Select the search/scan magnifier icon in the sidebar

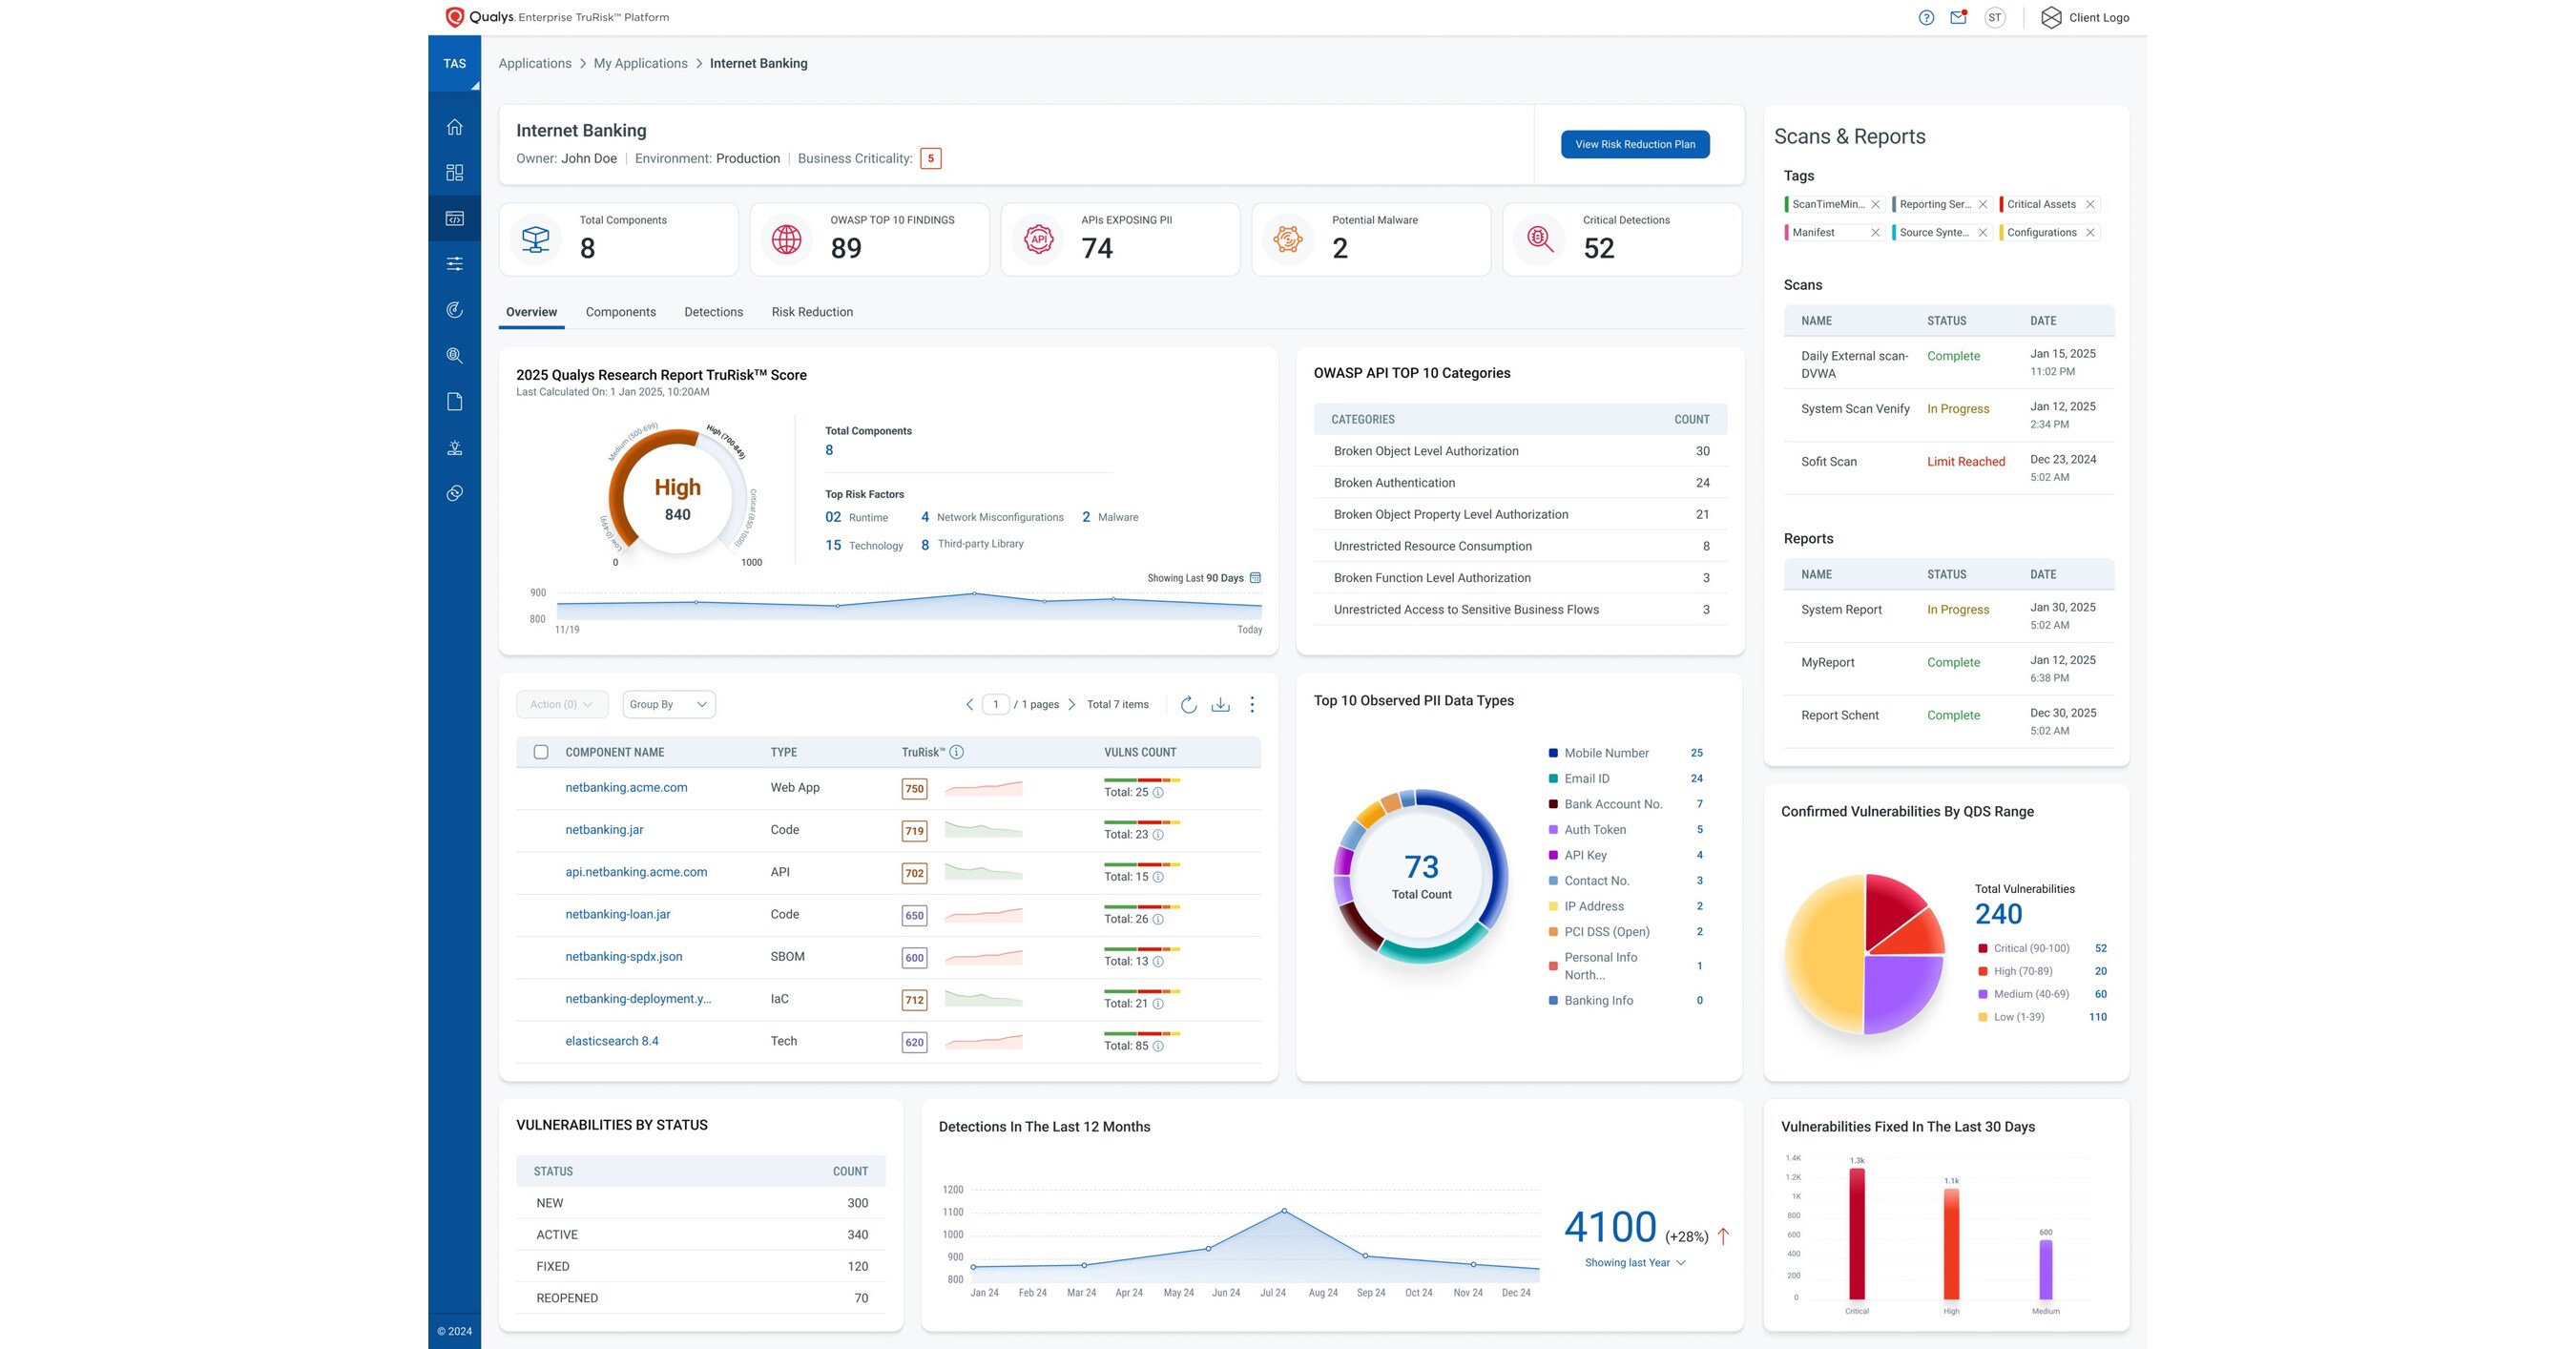coord(455,355)
